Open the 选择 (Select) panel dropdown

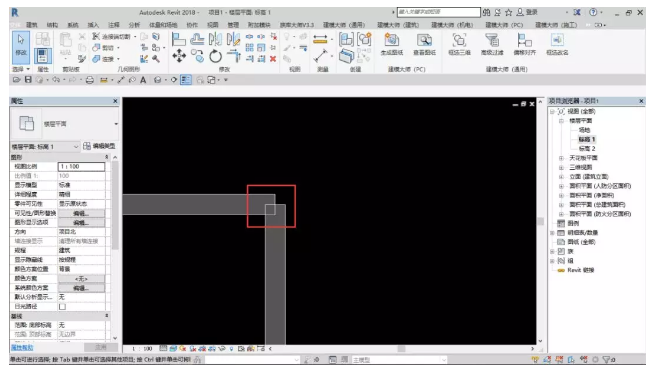[21, 69]
